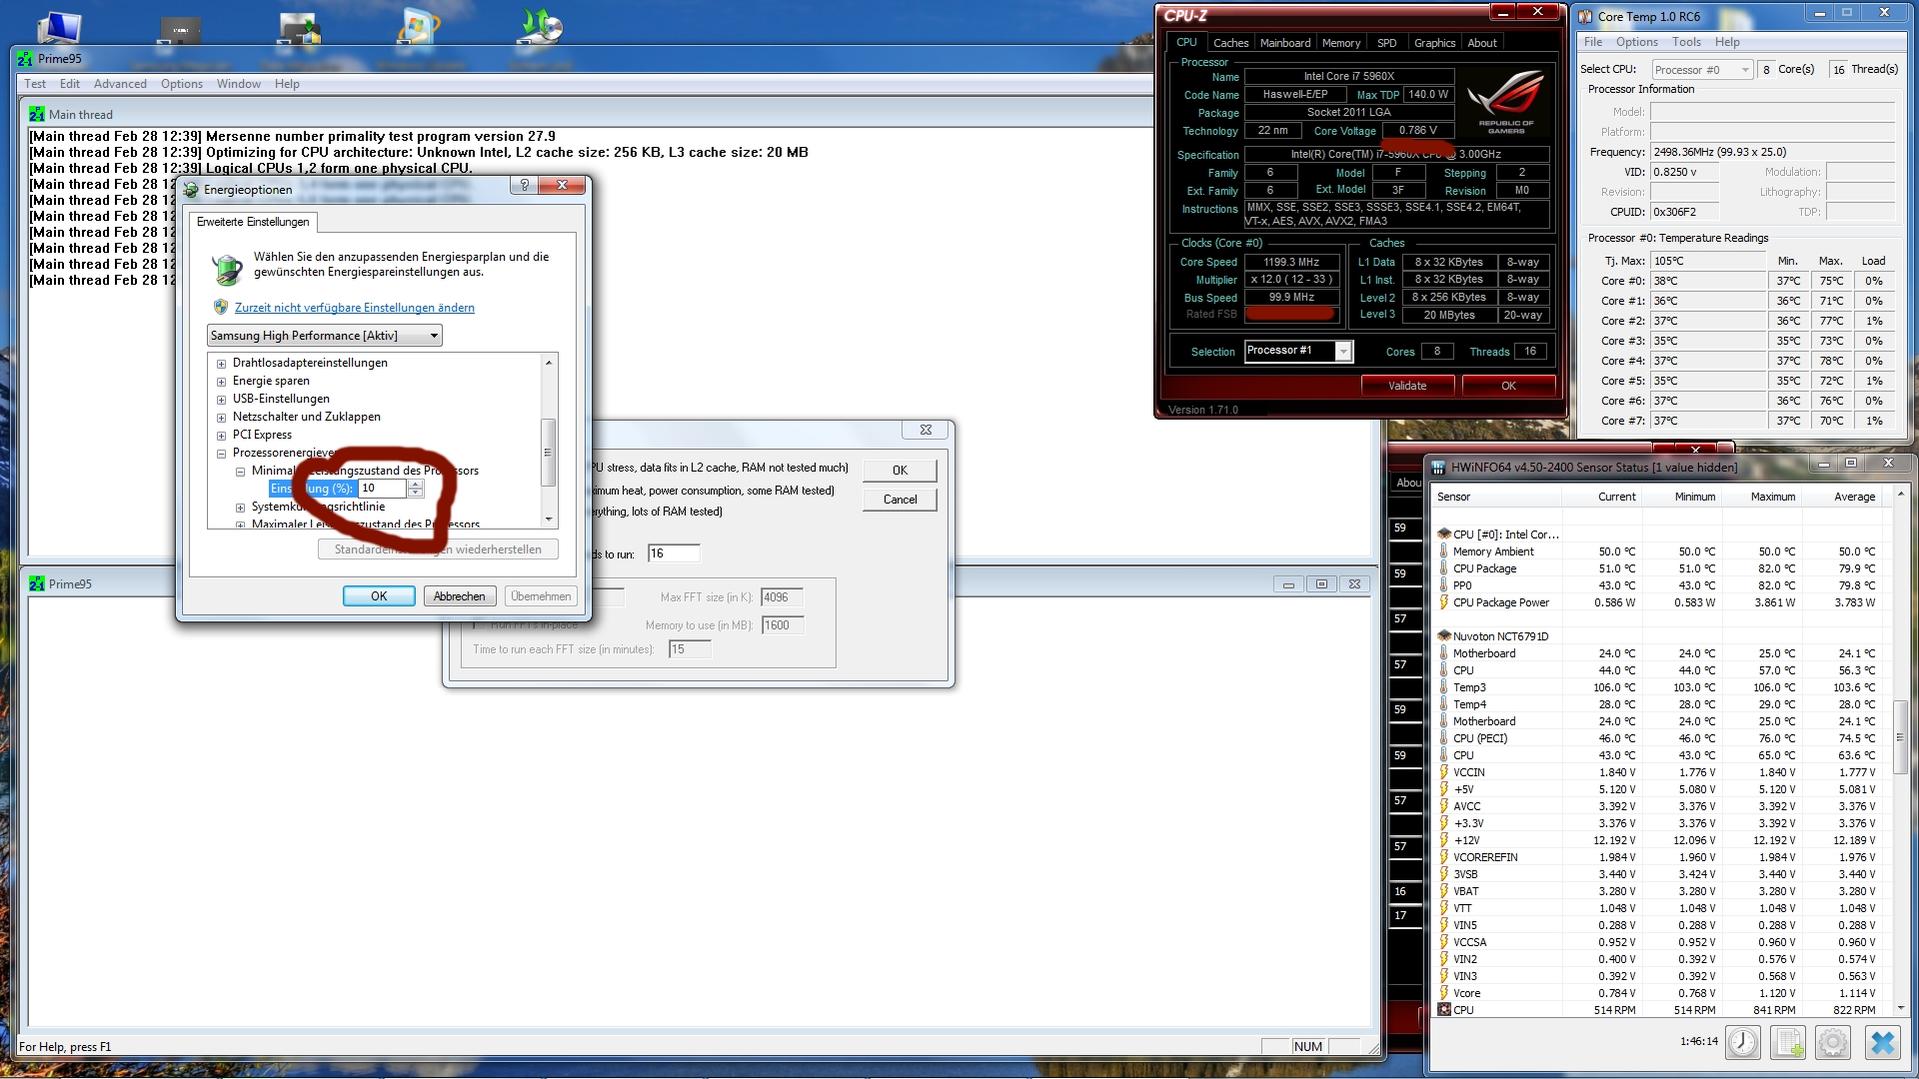Expand the Systemkühlungsrichtlinie tree node
This screenshot has width=1919, height=1079.
pos(240,507)
